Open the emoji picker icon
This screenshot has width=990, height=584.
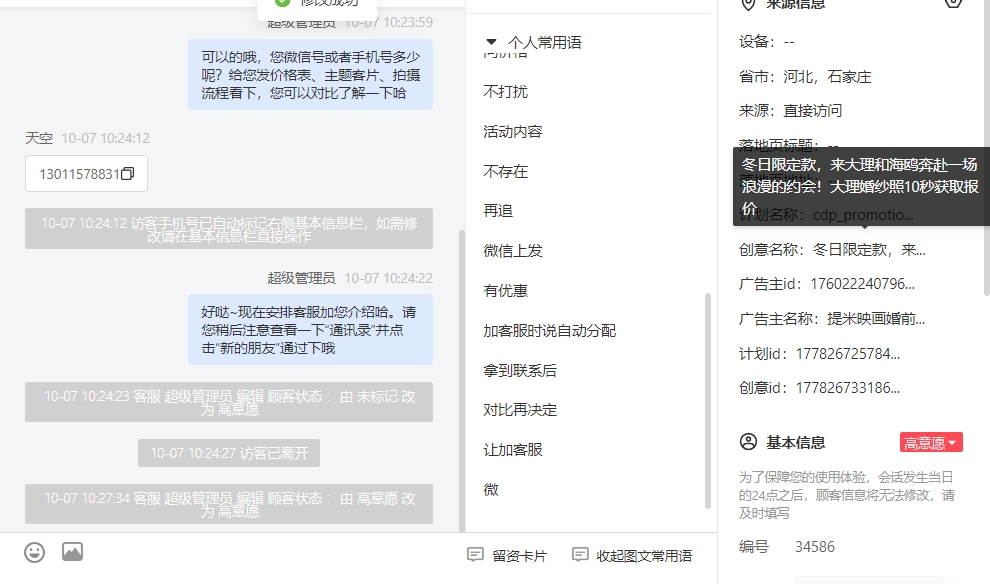[x=35, y=552]
